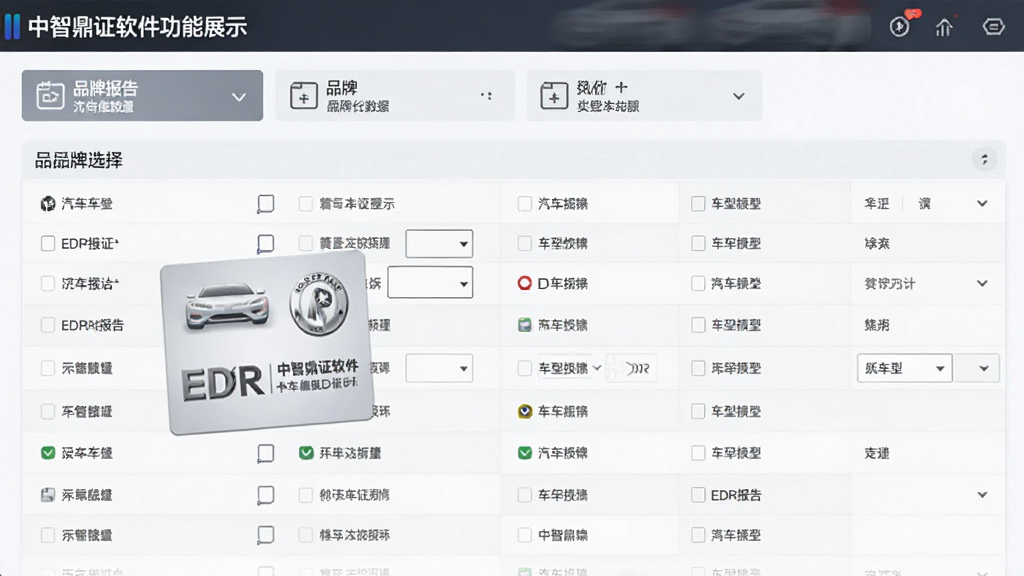Click the 中智鼎证软件功能展示 title text
Screen dimensions: 1024x576
pos(138,27)
